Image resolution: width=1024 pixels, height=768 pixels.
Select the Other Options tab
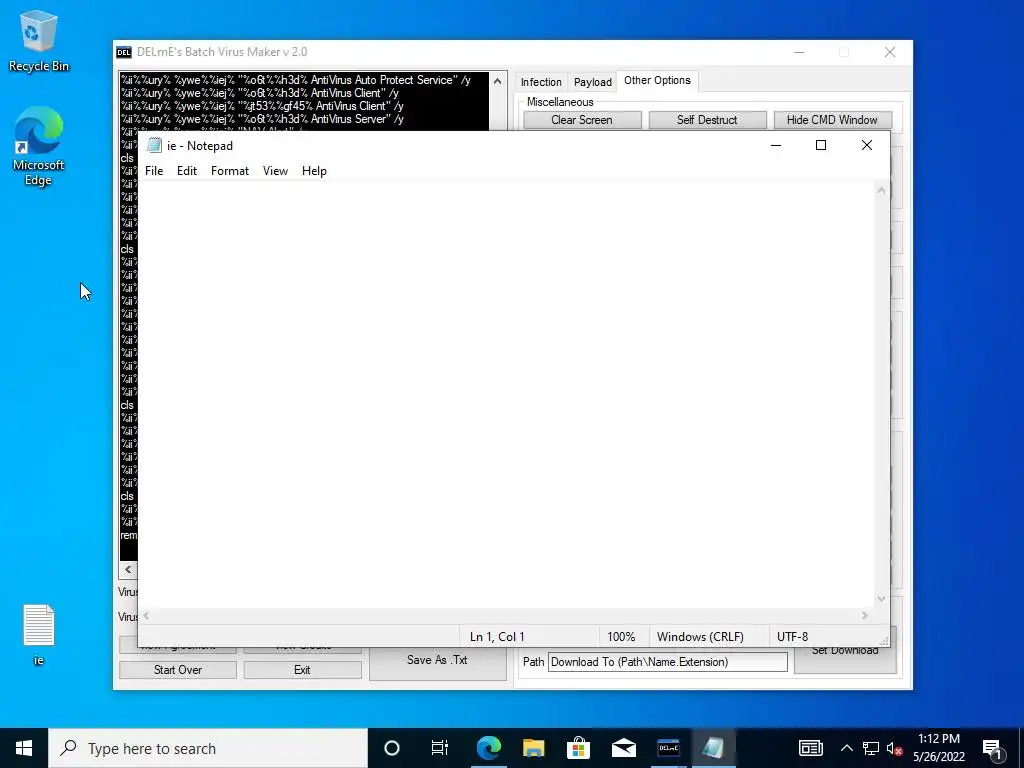click(657, 80)
